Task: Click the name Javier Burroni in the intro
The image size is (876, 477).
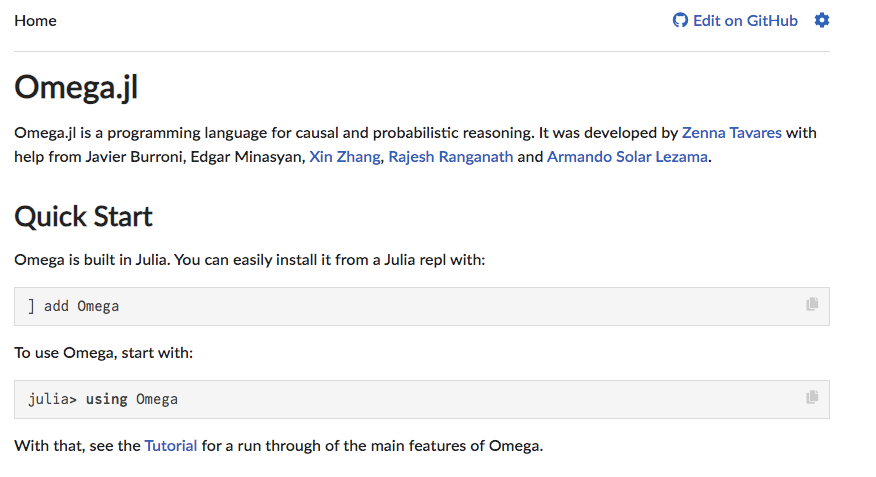Action: (134, 157)
